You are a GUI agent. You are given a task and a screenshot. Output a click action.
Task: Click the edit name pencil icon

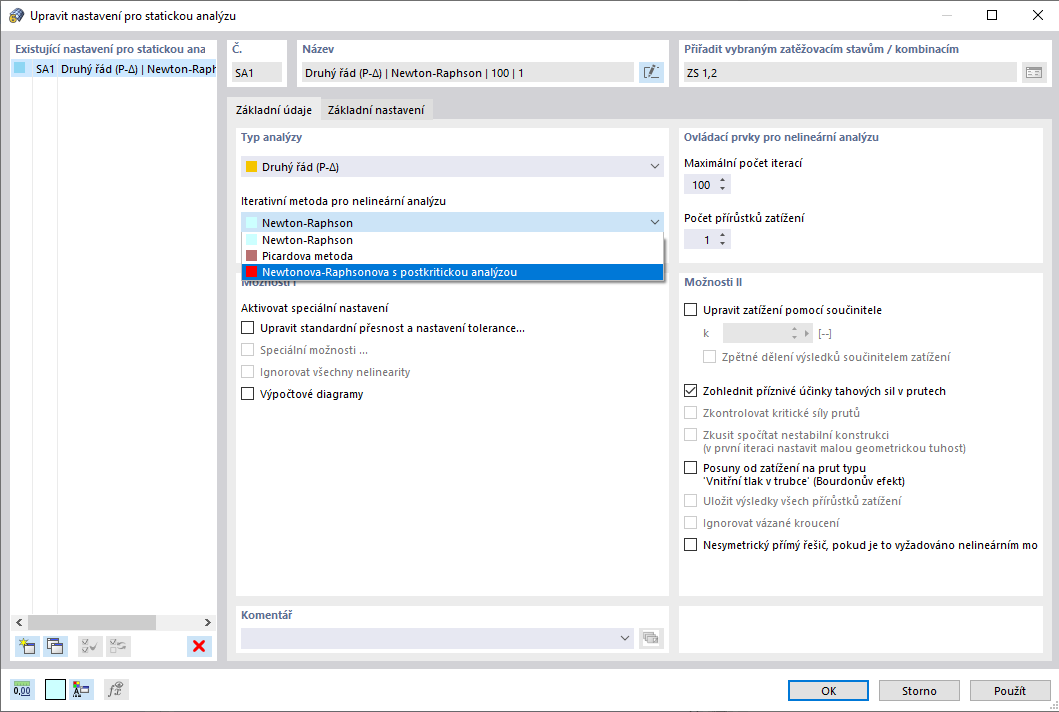pyautogui.click(x=652, y=72)
